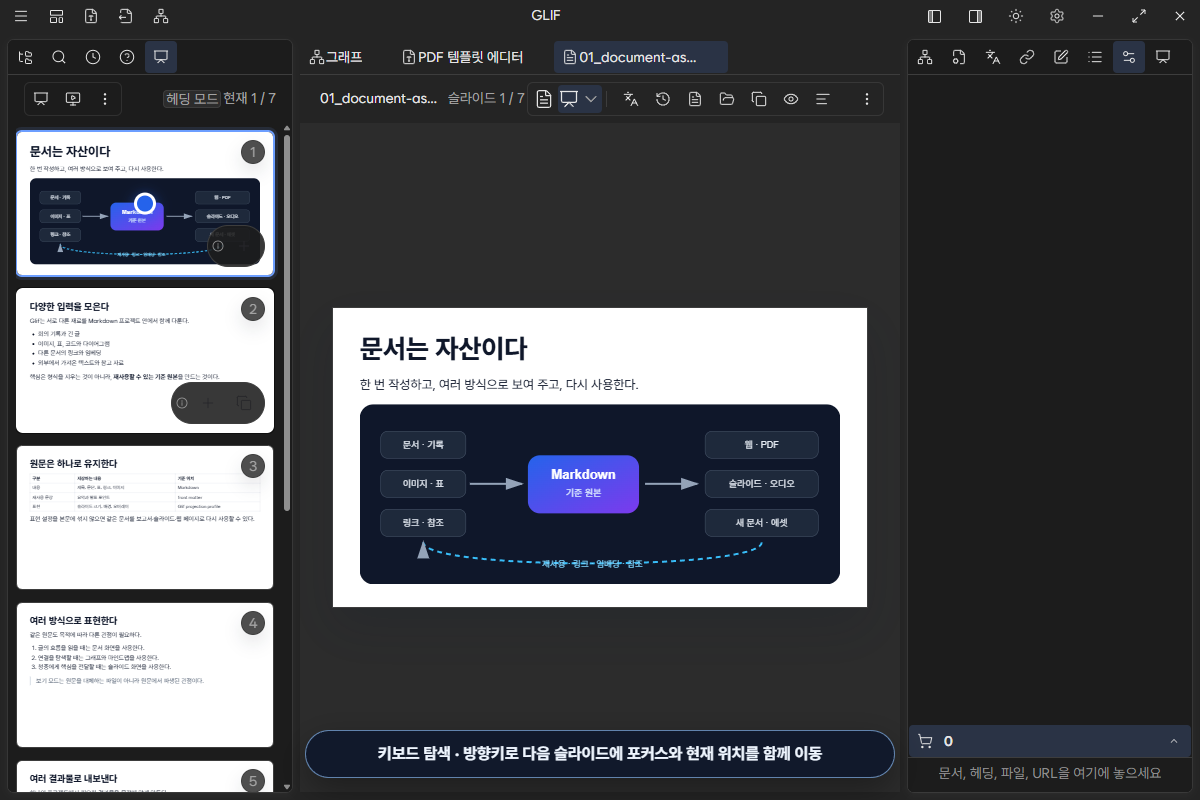
Task: Open the file link icon in right panel
Action: 959,57
